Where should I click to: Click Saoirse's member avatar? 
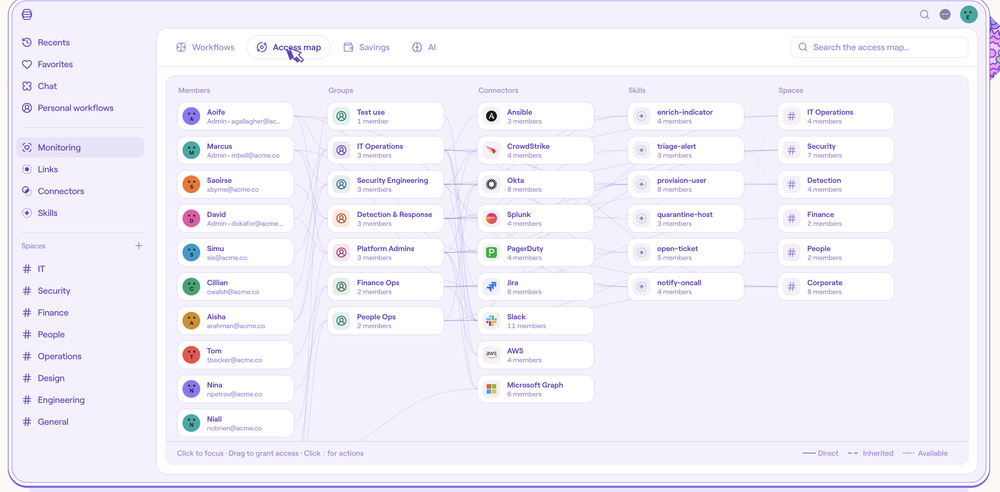click(191, 184)
